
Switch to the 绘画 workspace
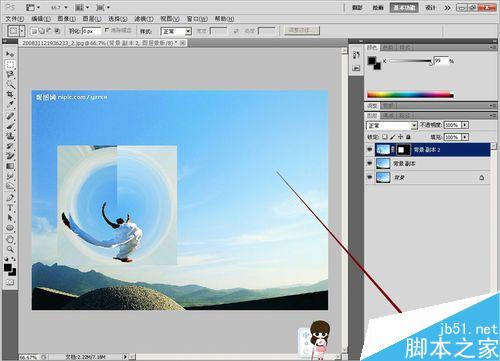coord(378,7)
